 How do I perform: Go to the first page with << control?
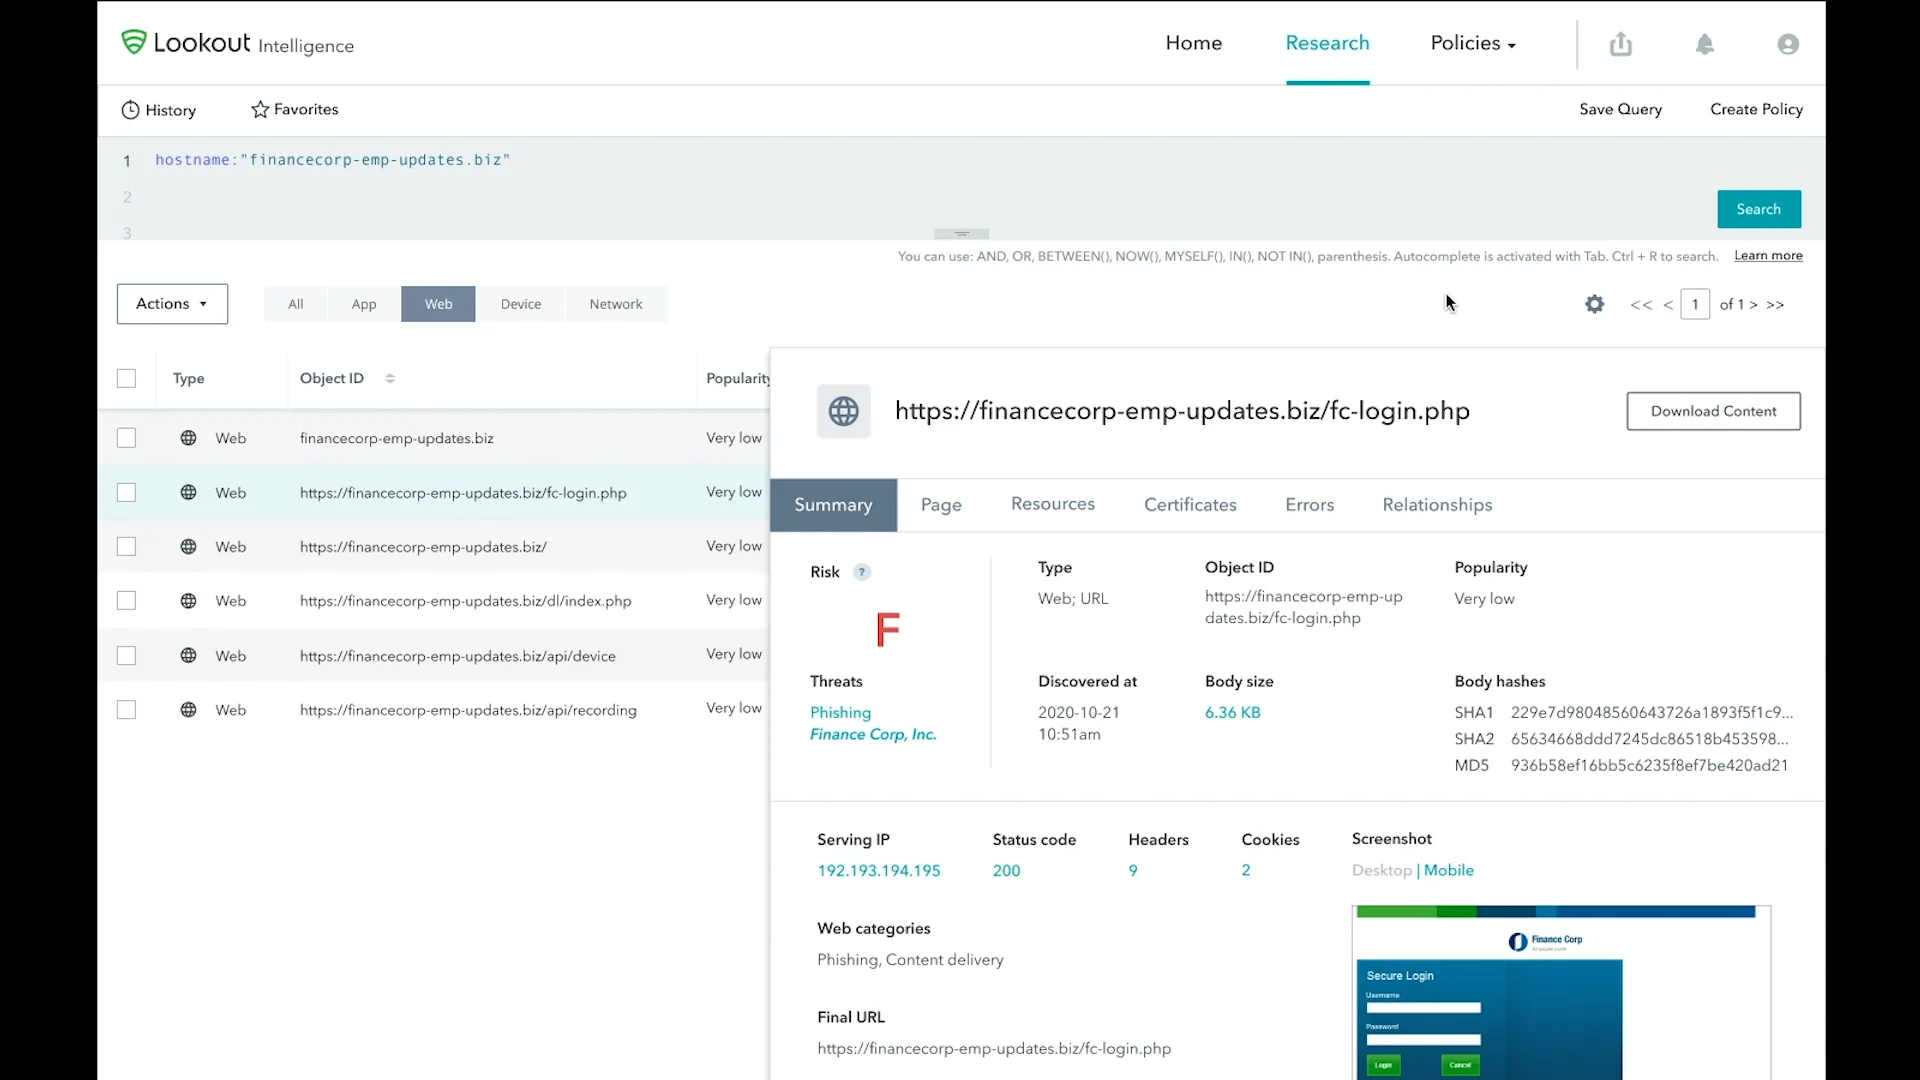coord(1641,305)
